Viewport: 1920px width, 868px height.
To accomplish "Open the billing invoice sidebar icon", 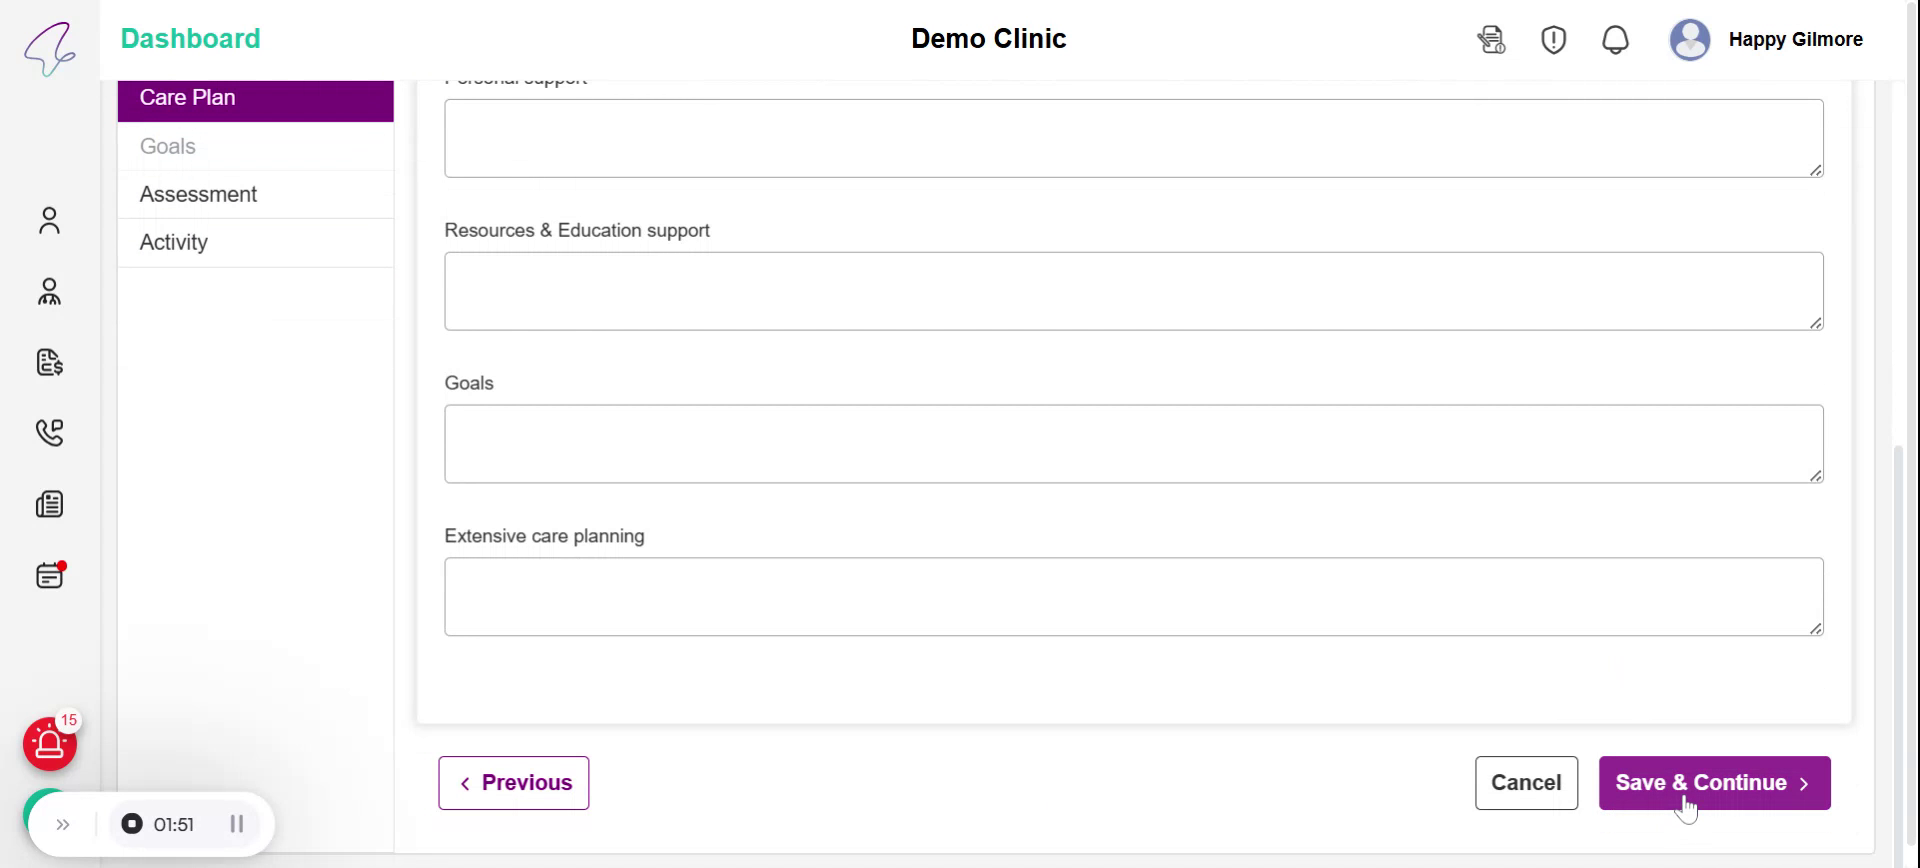I will pyautogui.click(x=49, y=362).
